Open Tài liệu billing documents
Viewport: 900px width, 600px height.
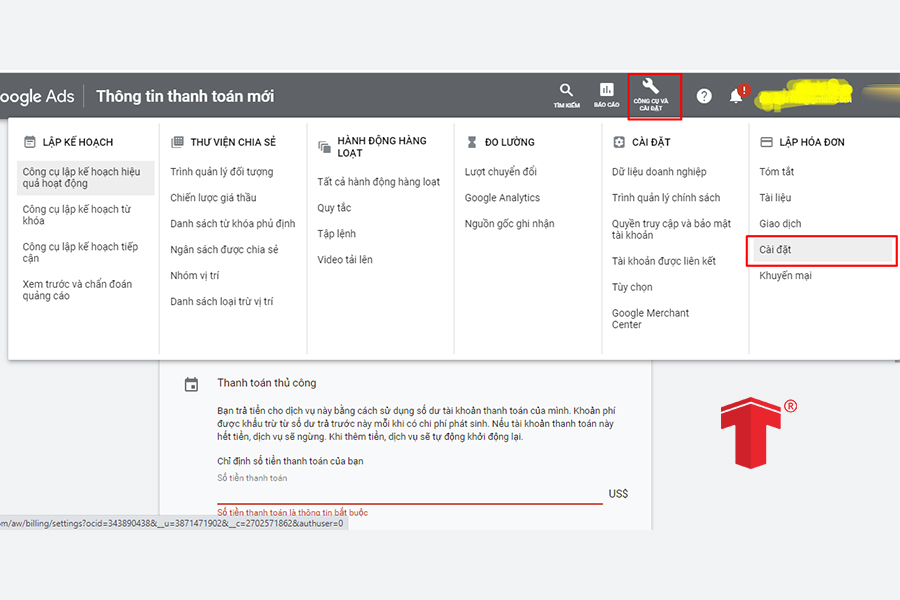pos(775,198)
